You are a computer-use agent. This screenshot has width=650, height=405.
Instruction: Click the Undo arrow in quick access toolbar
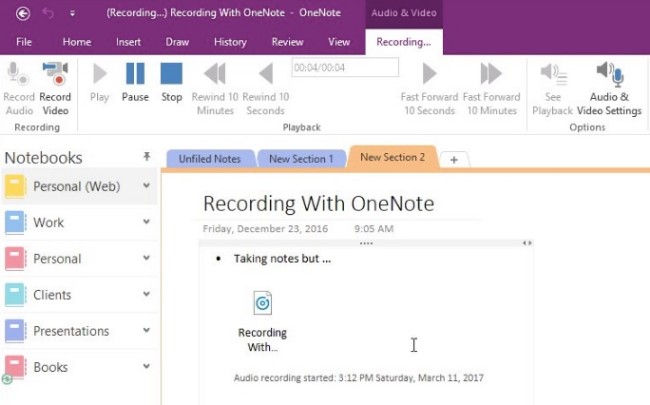pyautogui.click(x=48, y=13)
